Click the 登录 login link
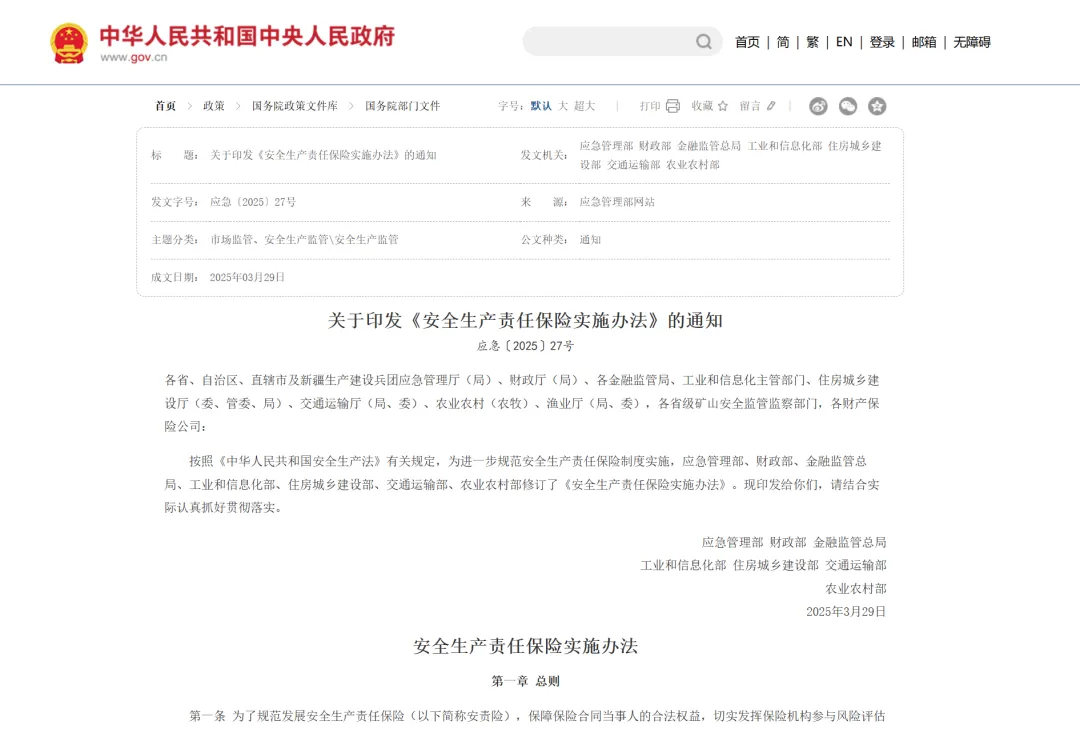This screenshot has width=1080, height=729. (x=882, y=42)
